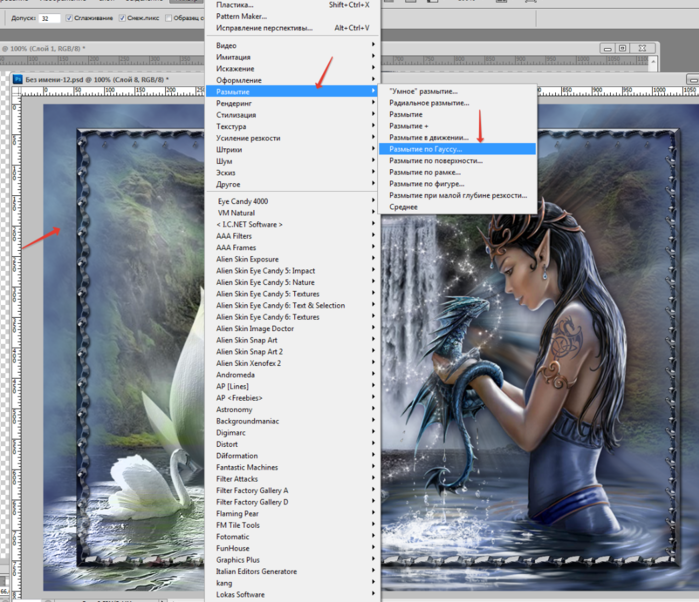Click the Photoshop icon on Без имени-12.psd title
Viewport: 699px width, 602px height.
pos(17,79)
